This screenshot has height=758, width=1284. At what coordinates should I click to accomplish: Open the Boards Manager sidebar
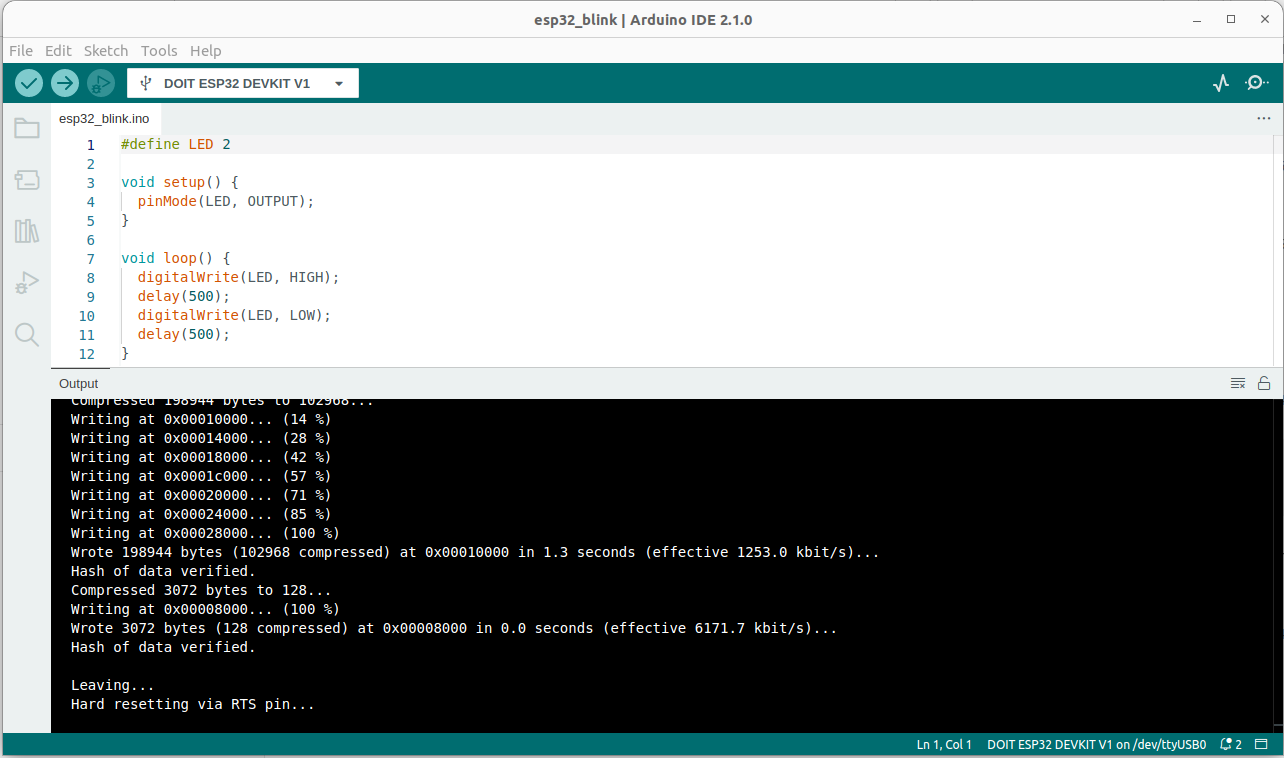point(27,180)
